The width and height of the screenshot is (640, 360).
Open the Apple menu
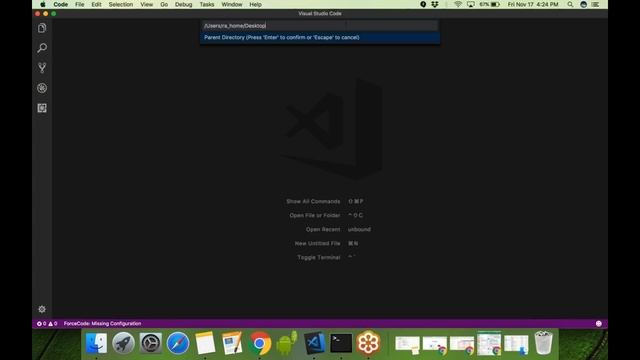click(x=43, y=4)
